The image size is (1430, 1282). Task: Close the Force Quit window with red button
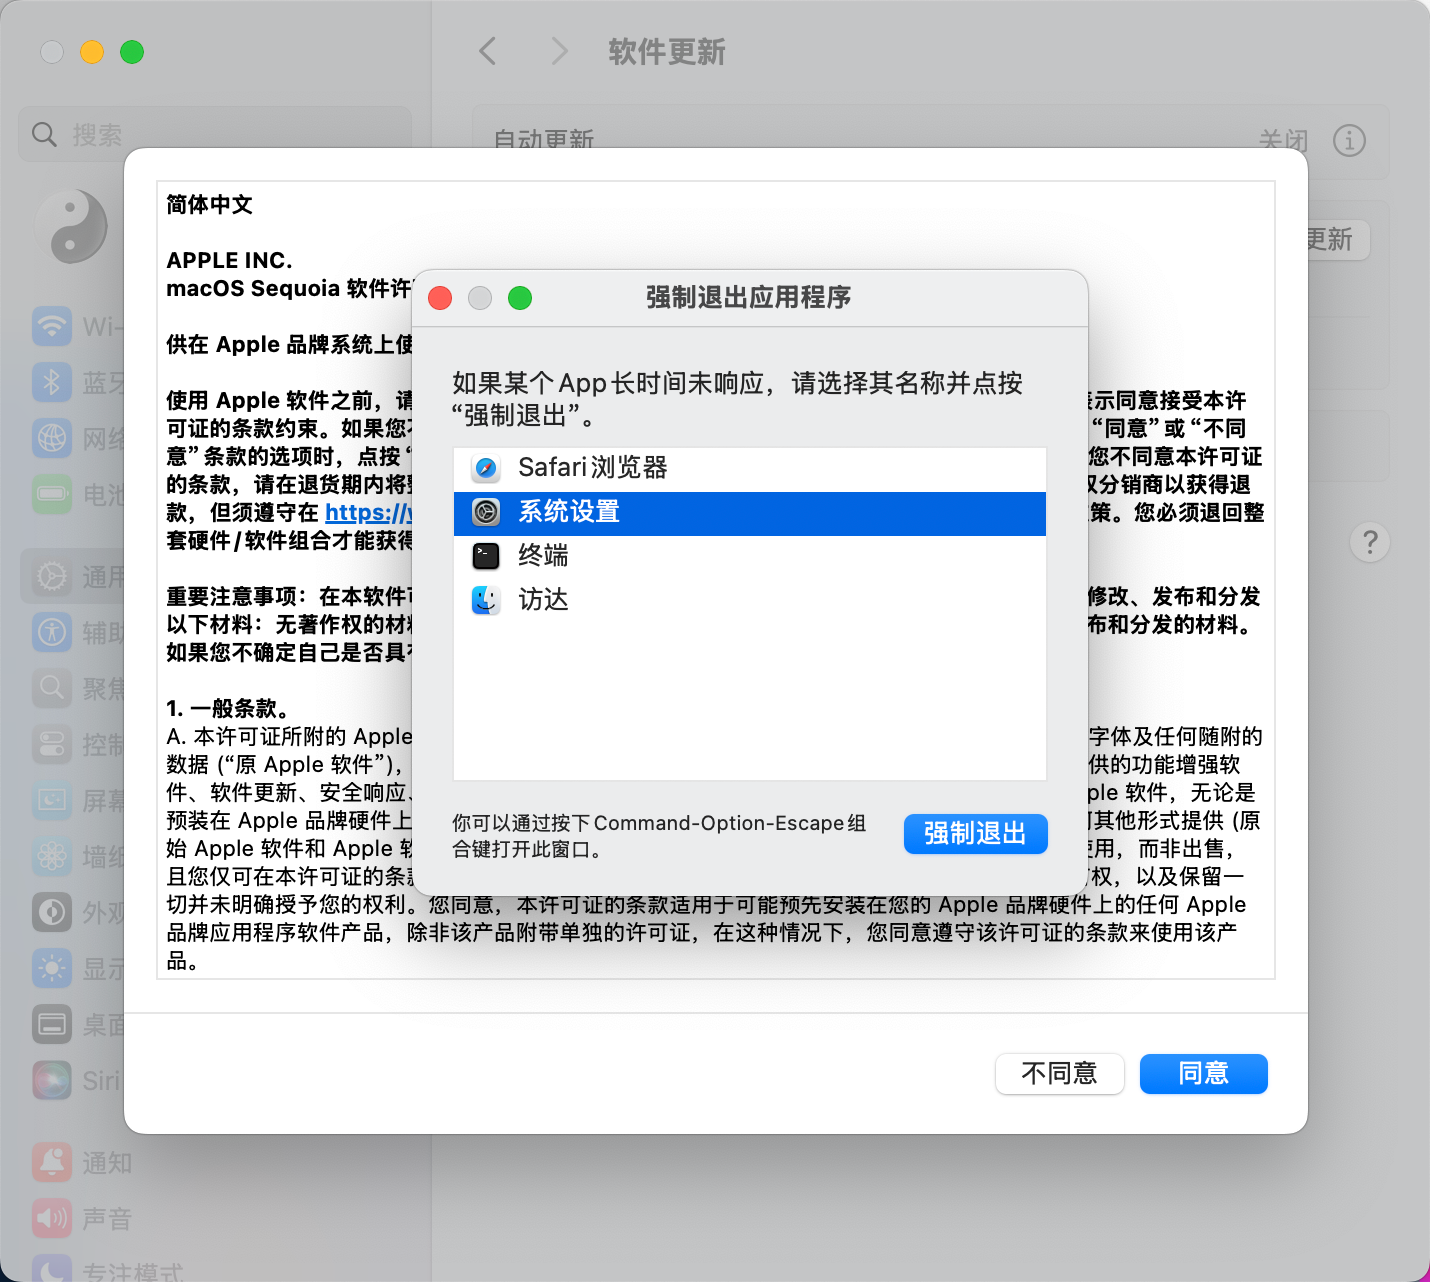440,298
